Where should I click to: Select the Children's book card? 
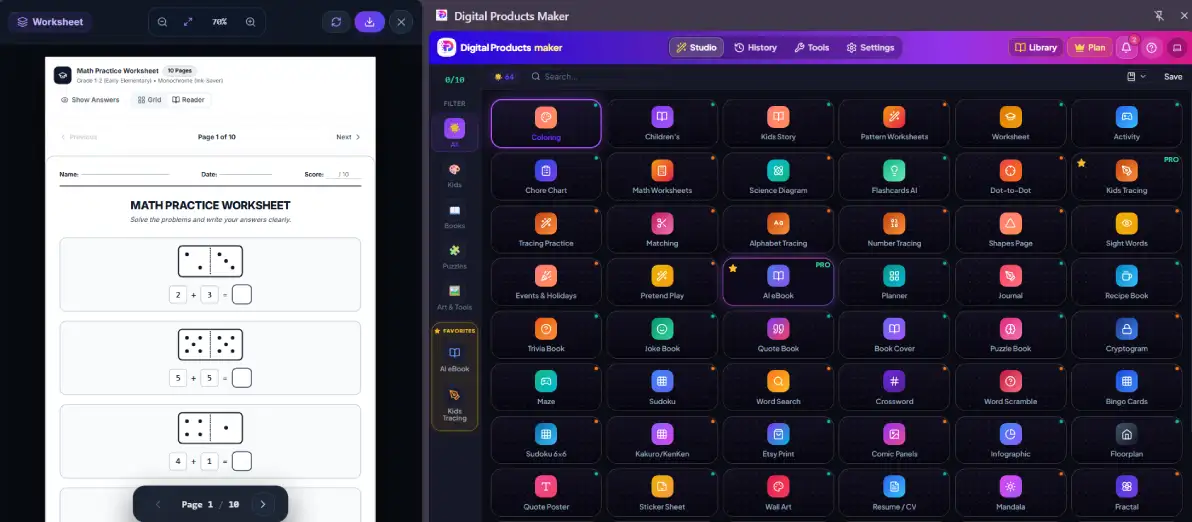click(x=662, y=123)
